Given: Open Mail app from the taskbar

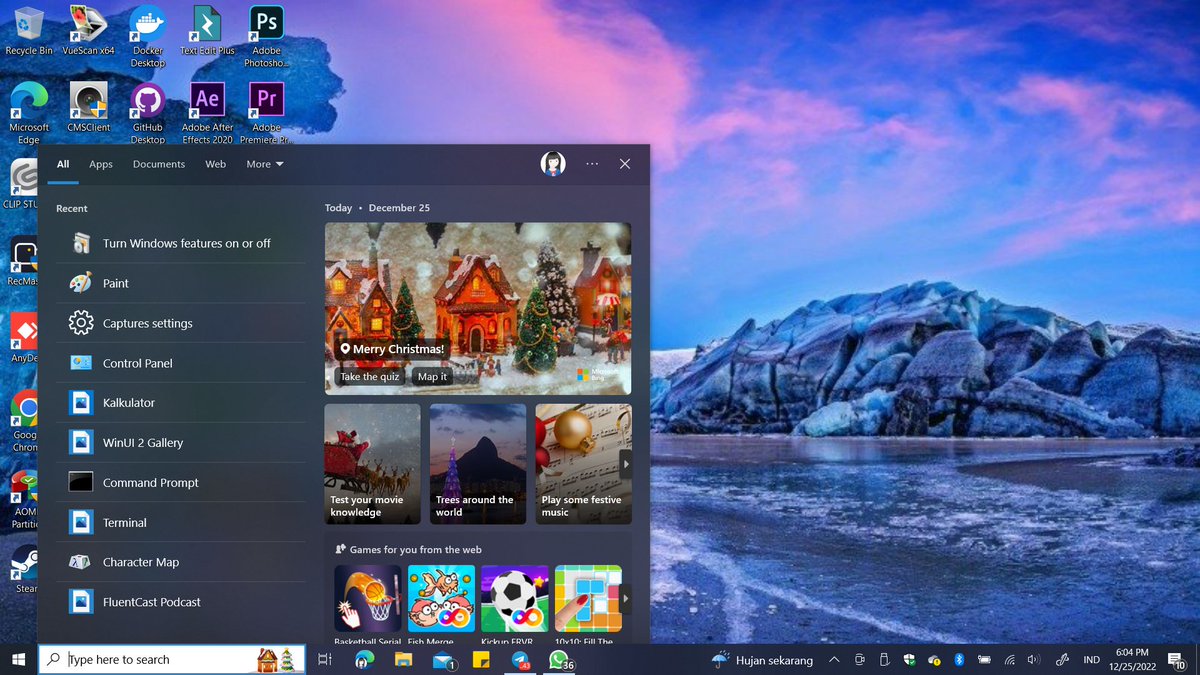Looking at the screenshot, I should pos(443,660).
